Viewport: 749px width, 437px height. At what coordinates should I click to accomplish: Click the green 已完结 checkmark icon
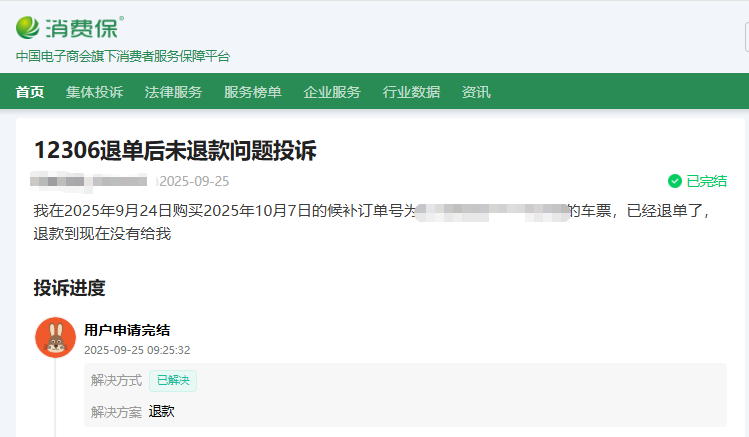point(674,181)
